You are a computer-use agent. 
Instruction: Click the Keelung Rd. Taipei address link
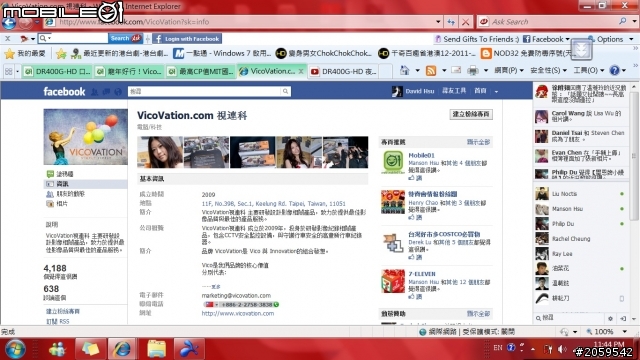(x=273, y=204)
